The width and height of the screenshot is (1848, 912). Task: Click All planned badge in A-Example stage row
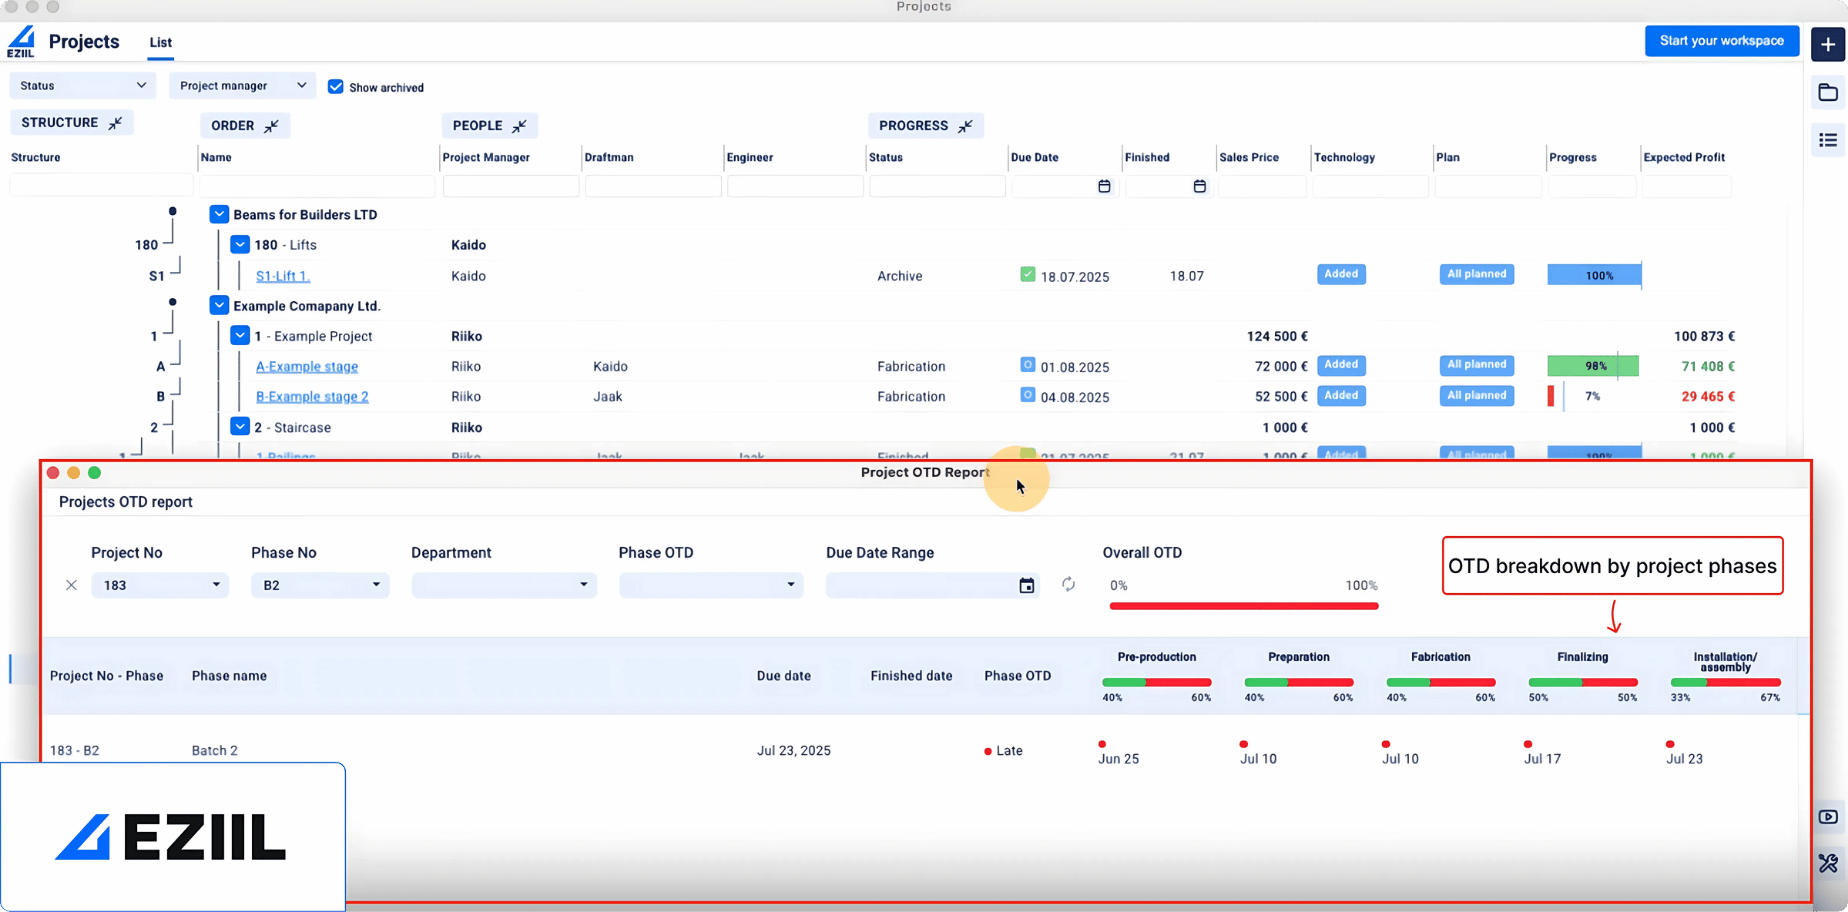tap(1477, 365)
